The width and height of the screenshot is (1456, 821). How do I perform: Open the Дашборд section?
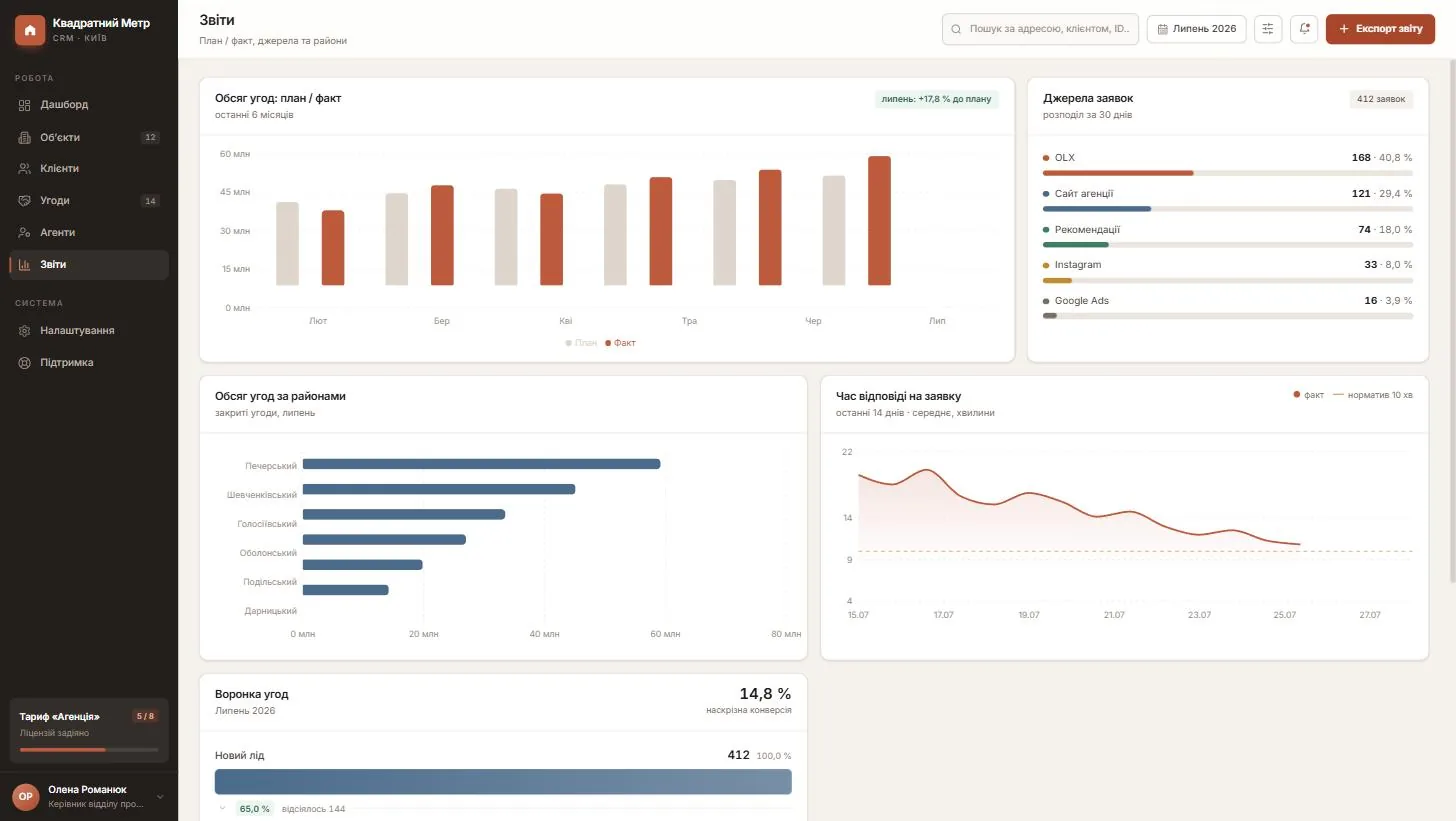click(88, 105)
